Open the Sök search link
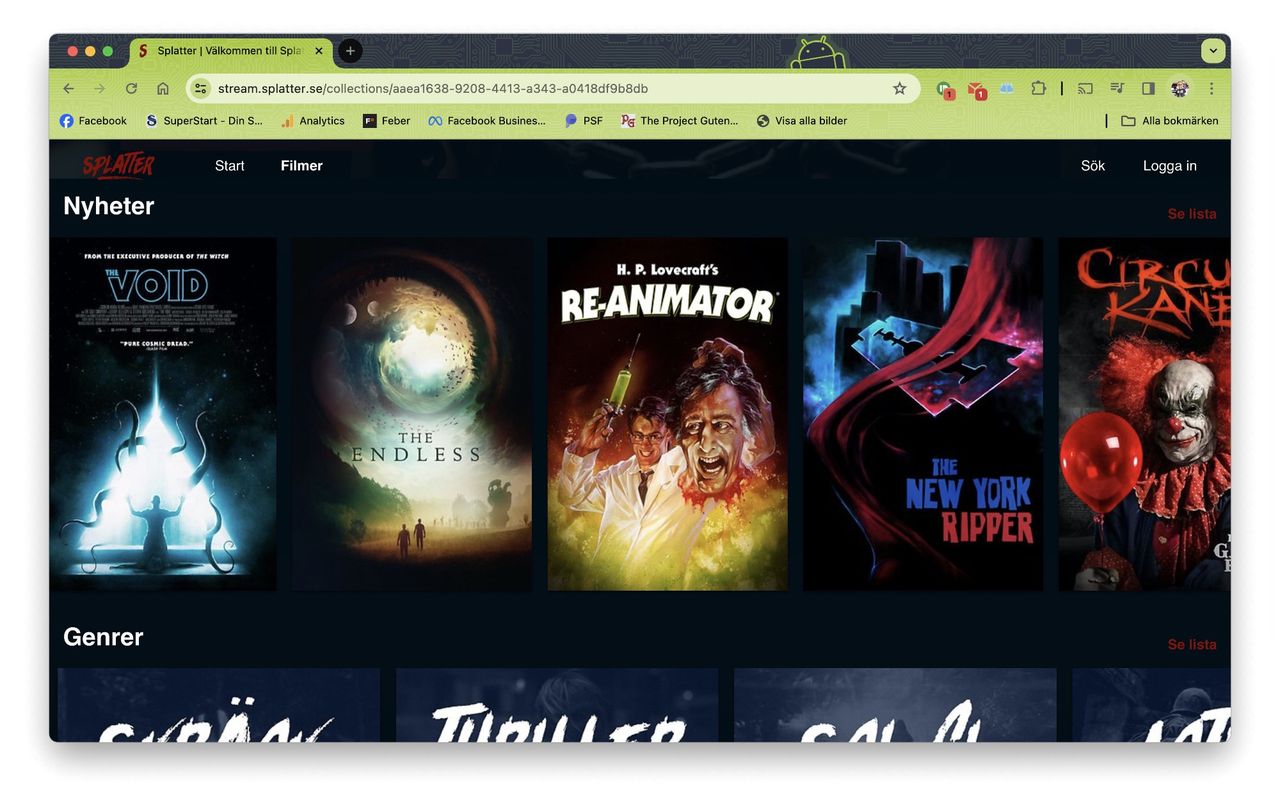 (1092, 166)
